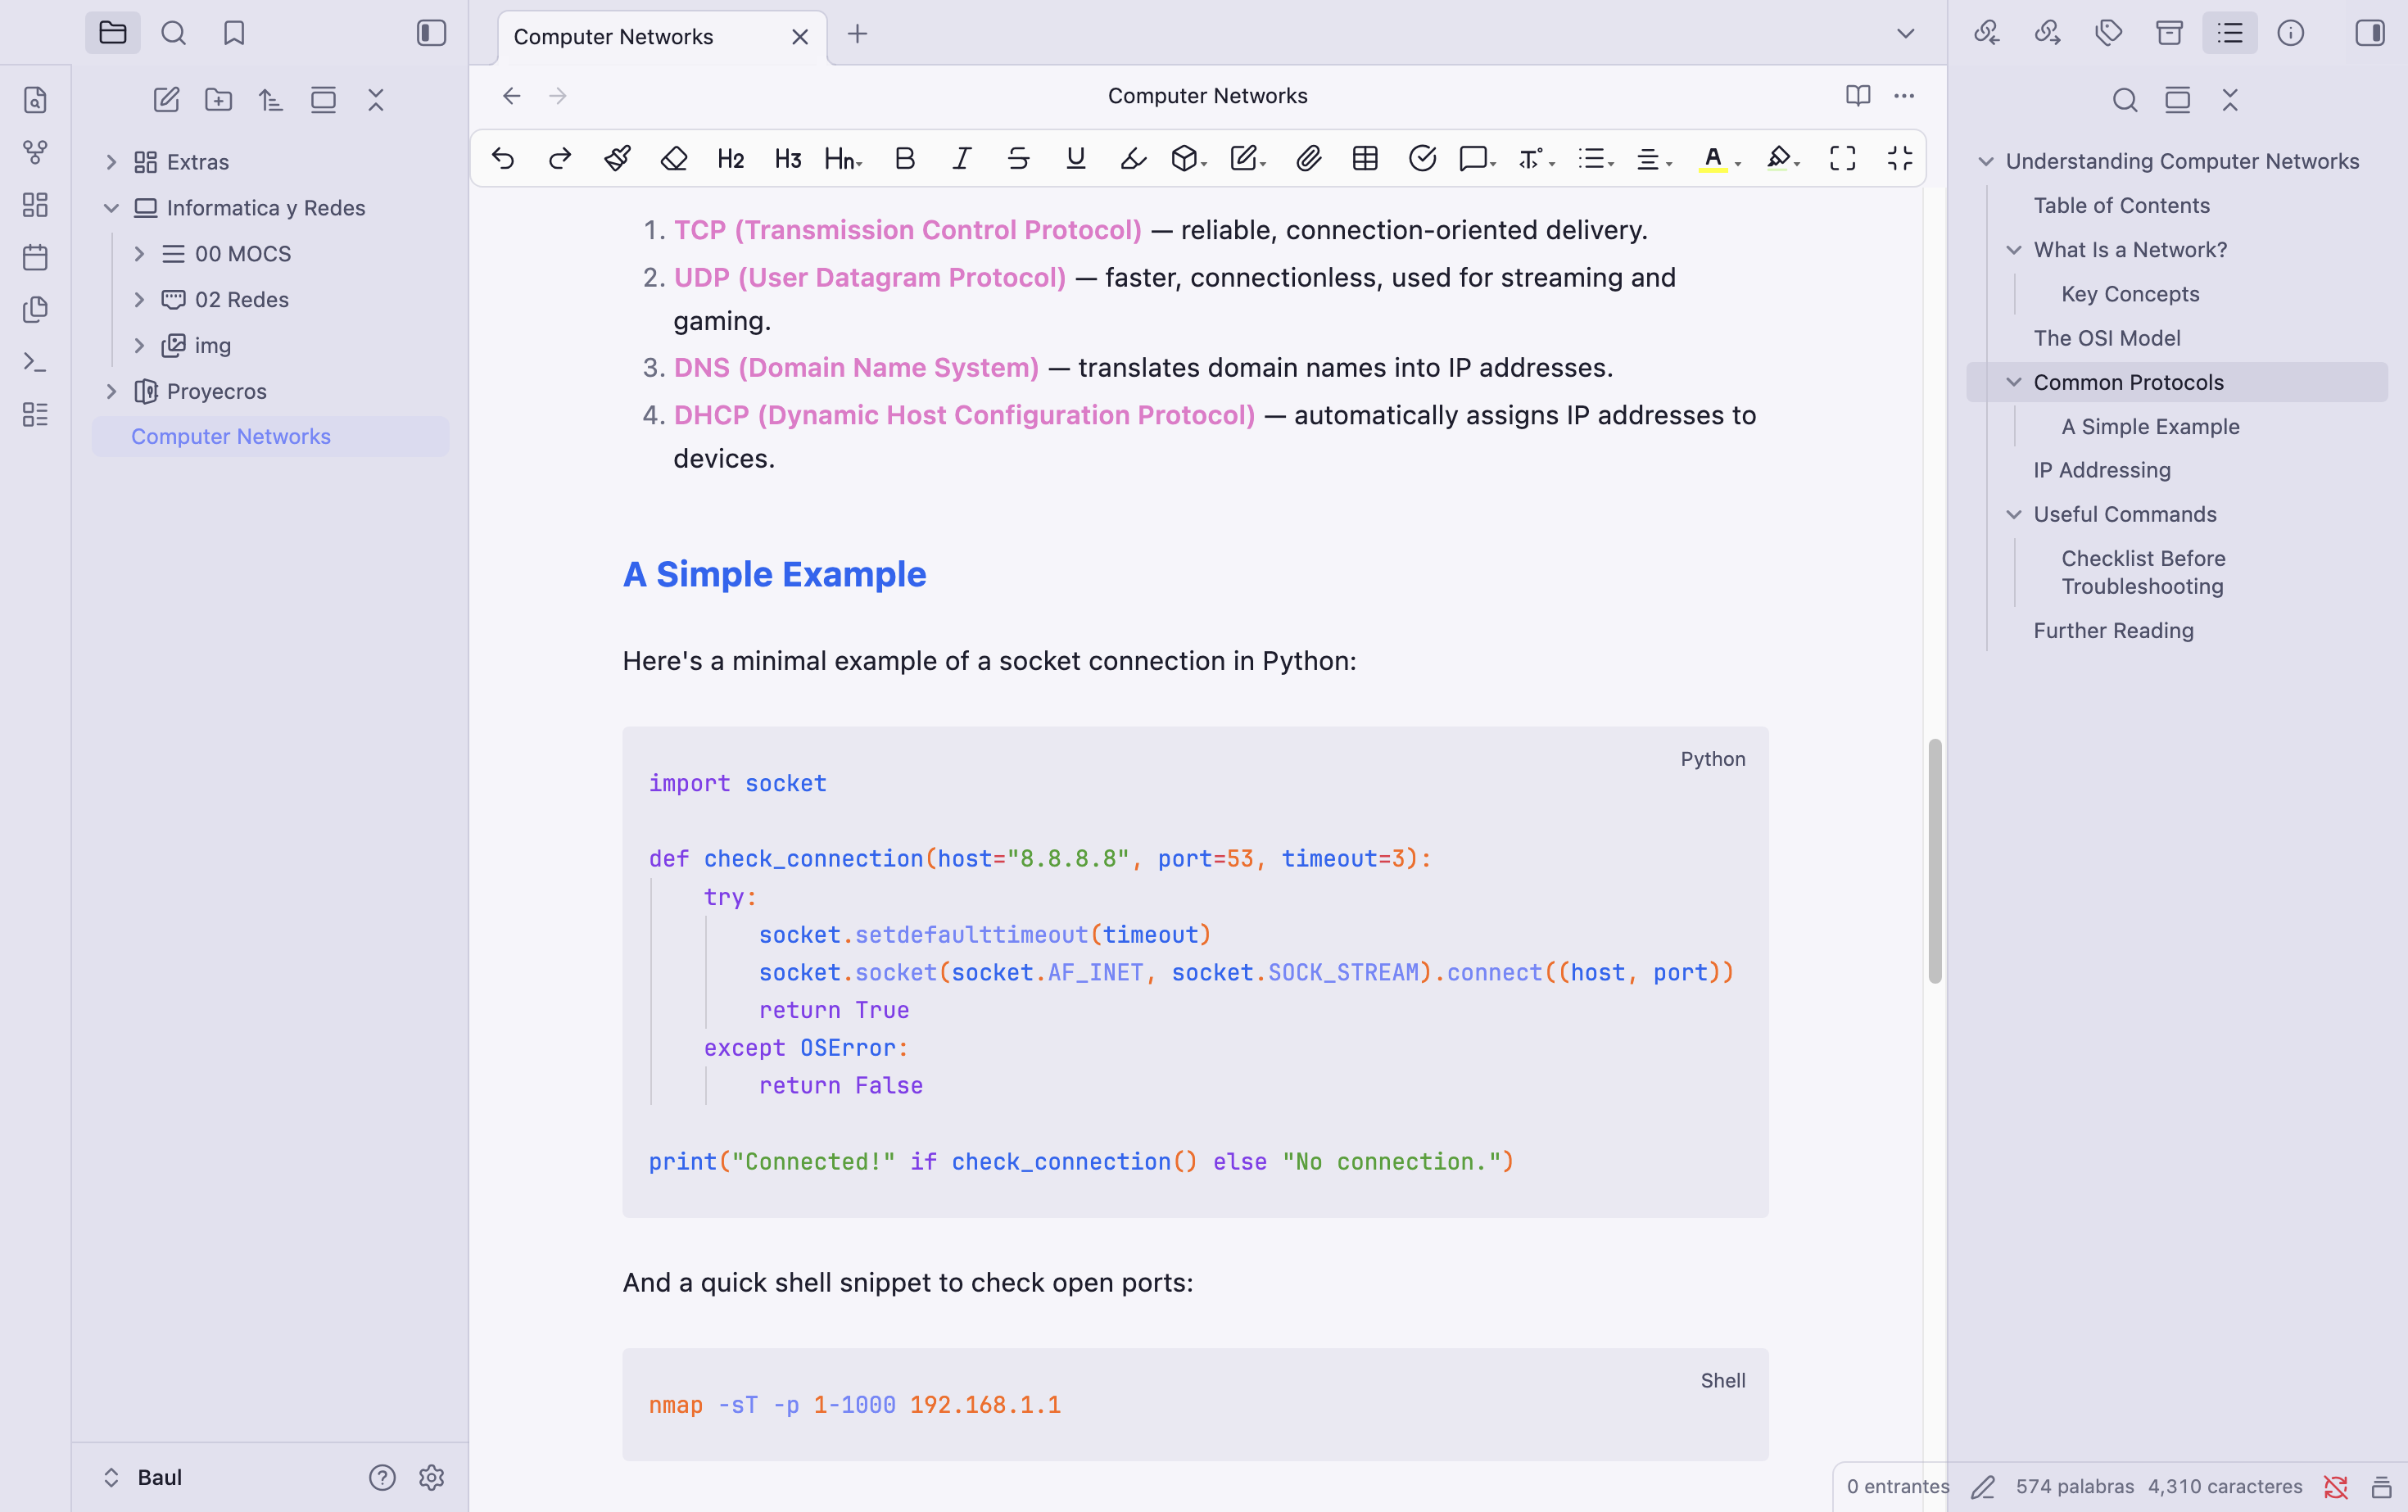The width and height of the screenshot is (2408, 1512).
Task: Collapse the Useful Commands outline section
Action: (2013, 514)
